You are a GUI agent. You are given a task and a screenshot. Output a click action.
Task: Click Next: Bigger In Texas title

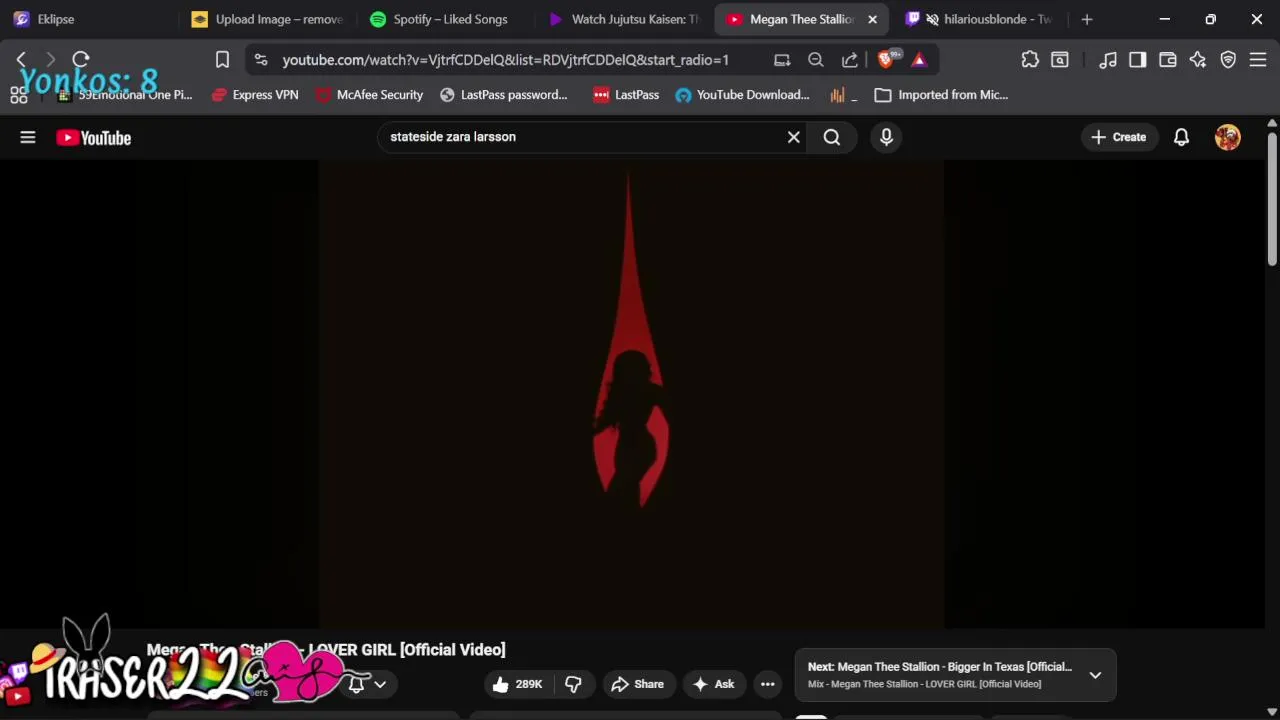point(940,667)
